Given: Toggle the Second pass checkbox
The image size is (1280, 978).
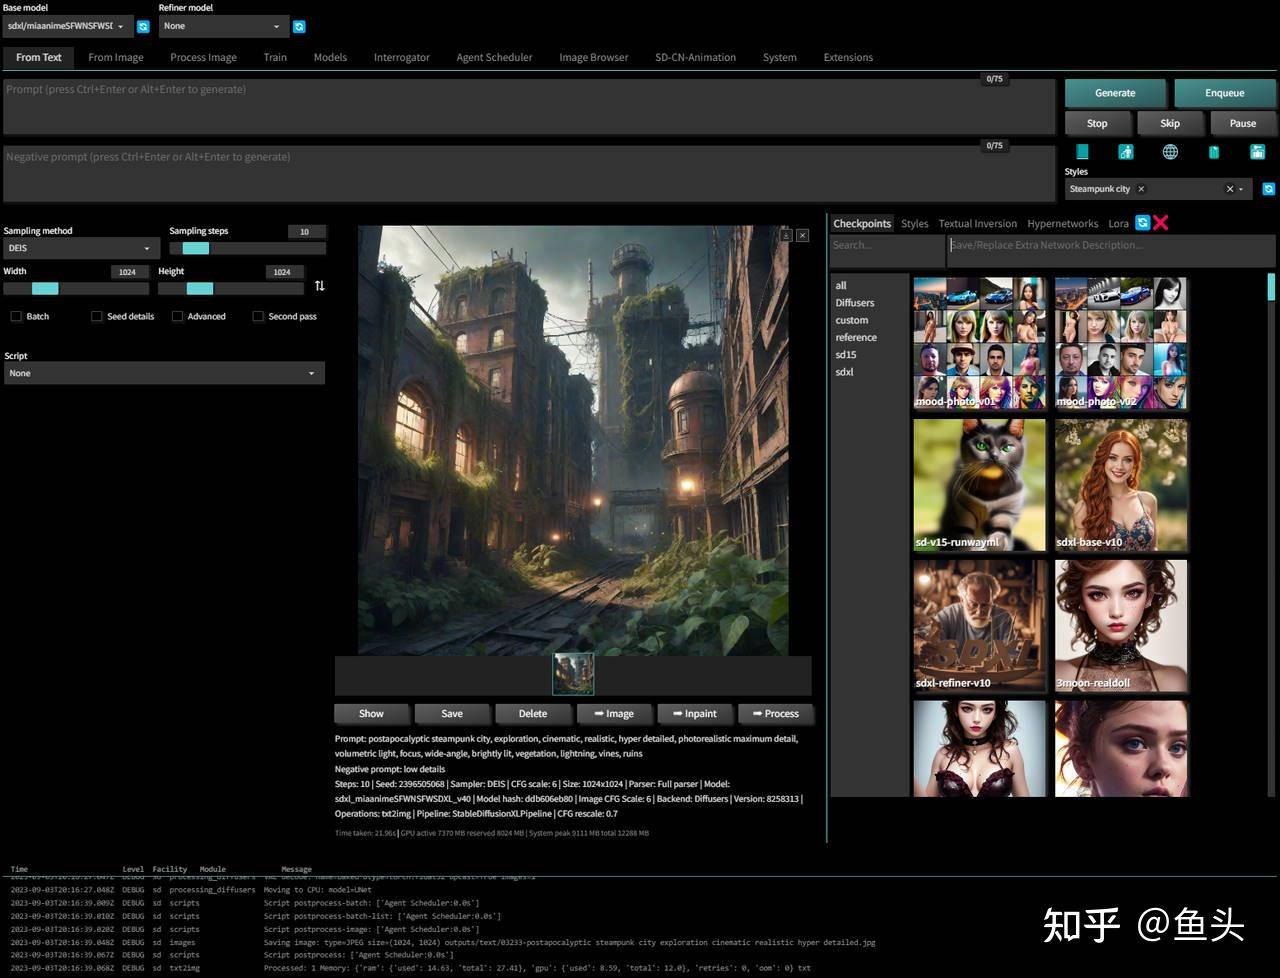Looking at the screenshot, I should point(258,316).
